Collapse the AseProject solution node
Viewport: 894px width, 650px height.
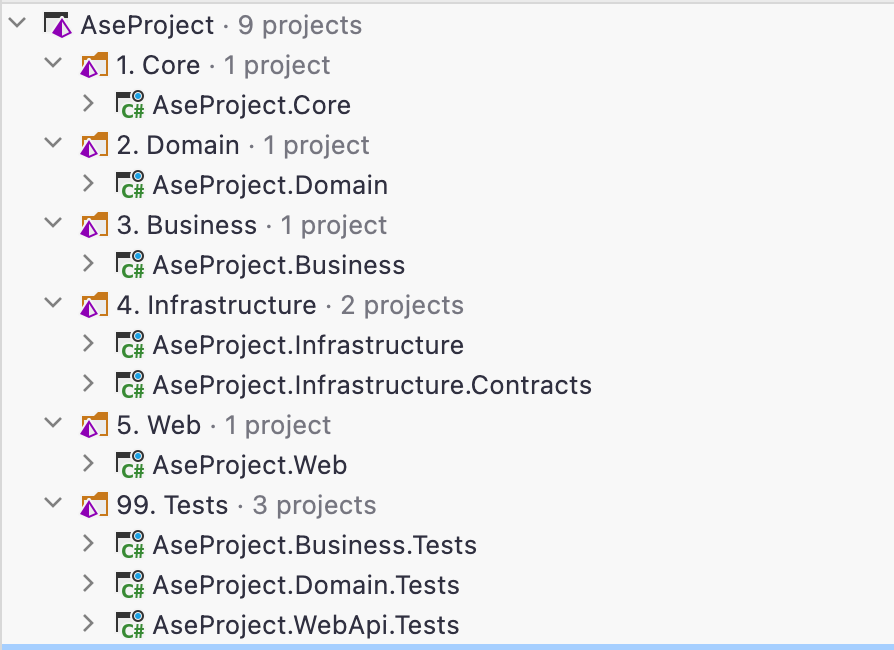18,24
